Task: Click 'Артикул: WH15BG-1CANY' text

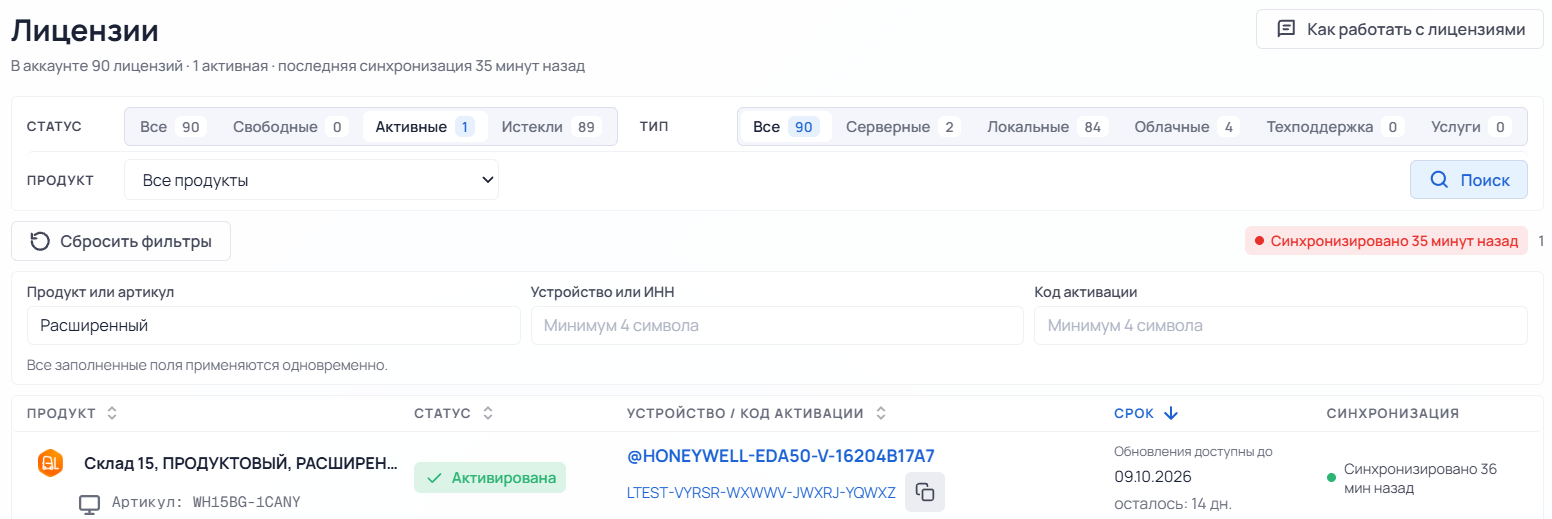Action: click(x=206, y=502)
